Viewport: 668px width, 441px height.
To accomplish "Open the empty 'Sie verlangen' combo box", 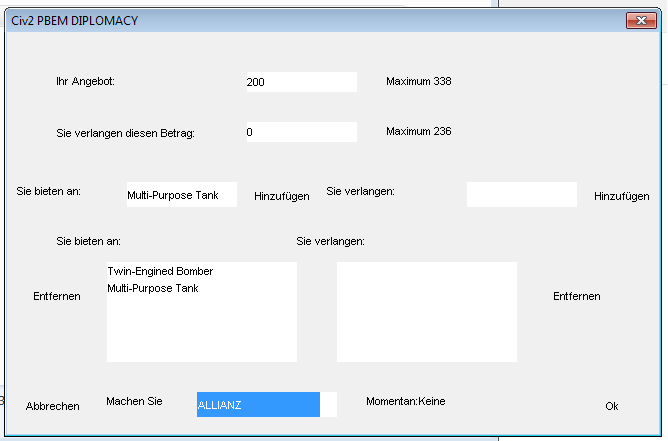I will point(521,194).
